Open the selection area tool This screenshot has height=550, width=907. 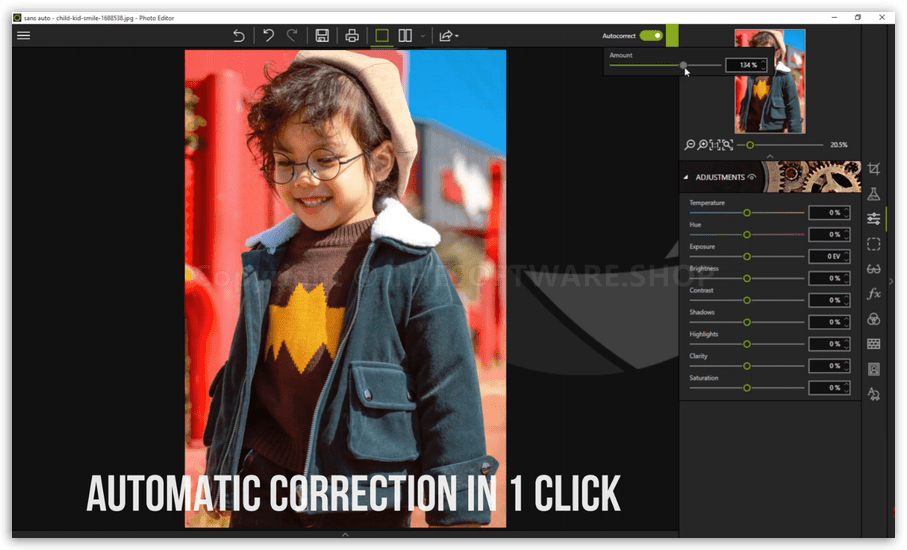click(x=873, y=244)
